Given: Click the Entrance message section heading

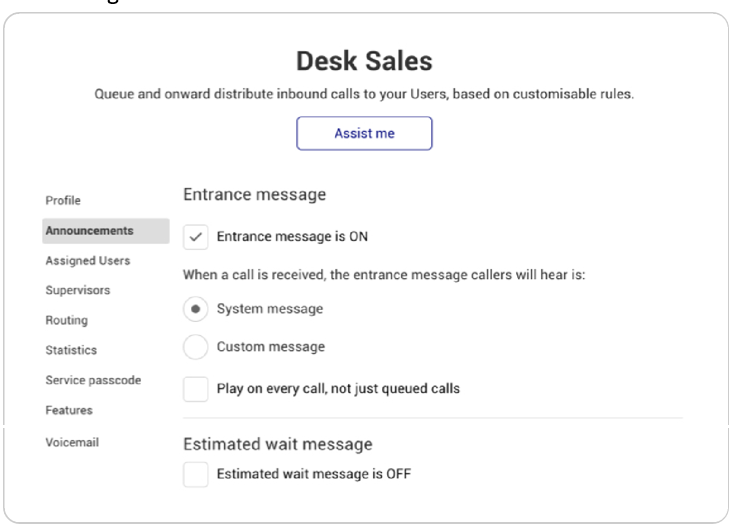Looking at the screenshot, I should [255, 195].
